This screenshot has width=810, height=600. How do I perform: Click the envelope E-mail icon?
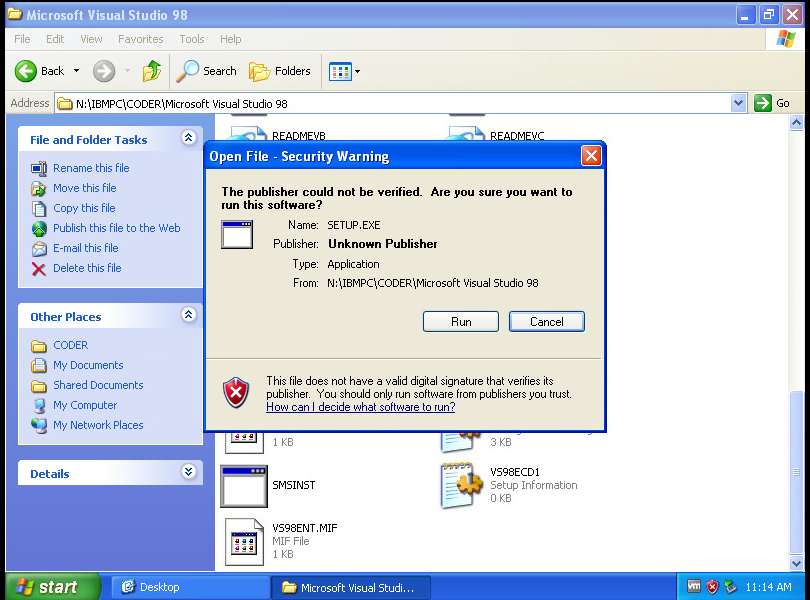[x=39, y=249]
